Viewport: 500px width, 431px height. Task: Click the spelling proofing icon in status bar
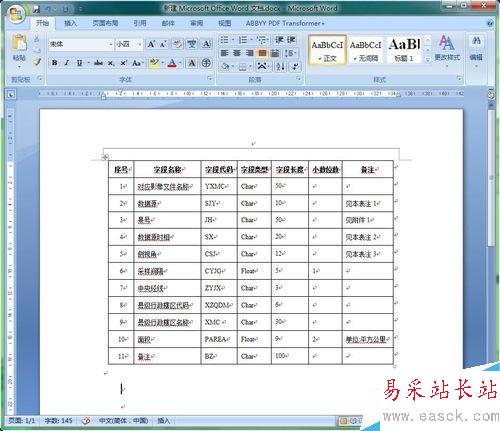tap(86, 421)
